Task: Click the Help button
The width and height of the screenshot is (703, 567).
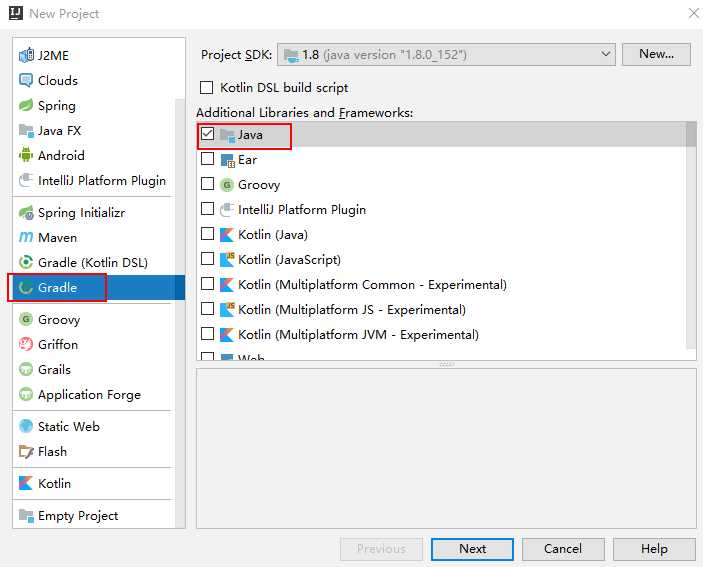Action: pyautogui.click(x=654, y=549)
